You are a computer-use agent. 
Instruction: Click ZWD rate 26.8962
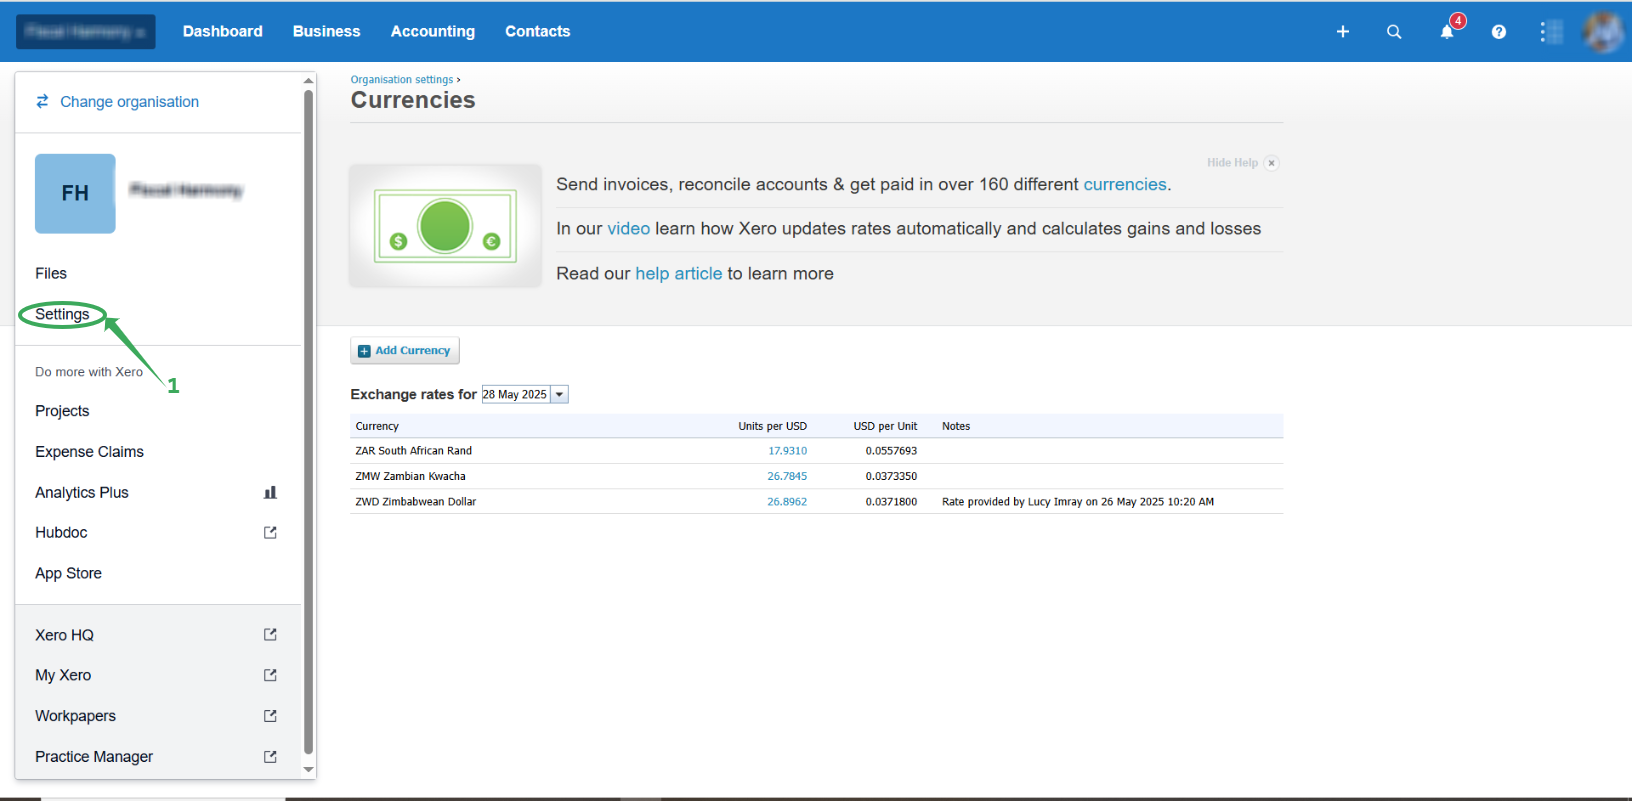787,502
